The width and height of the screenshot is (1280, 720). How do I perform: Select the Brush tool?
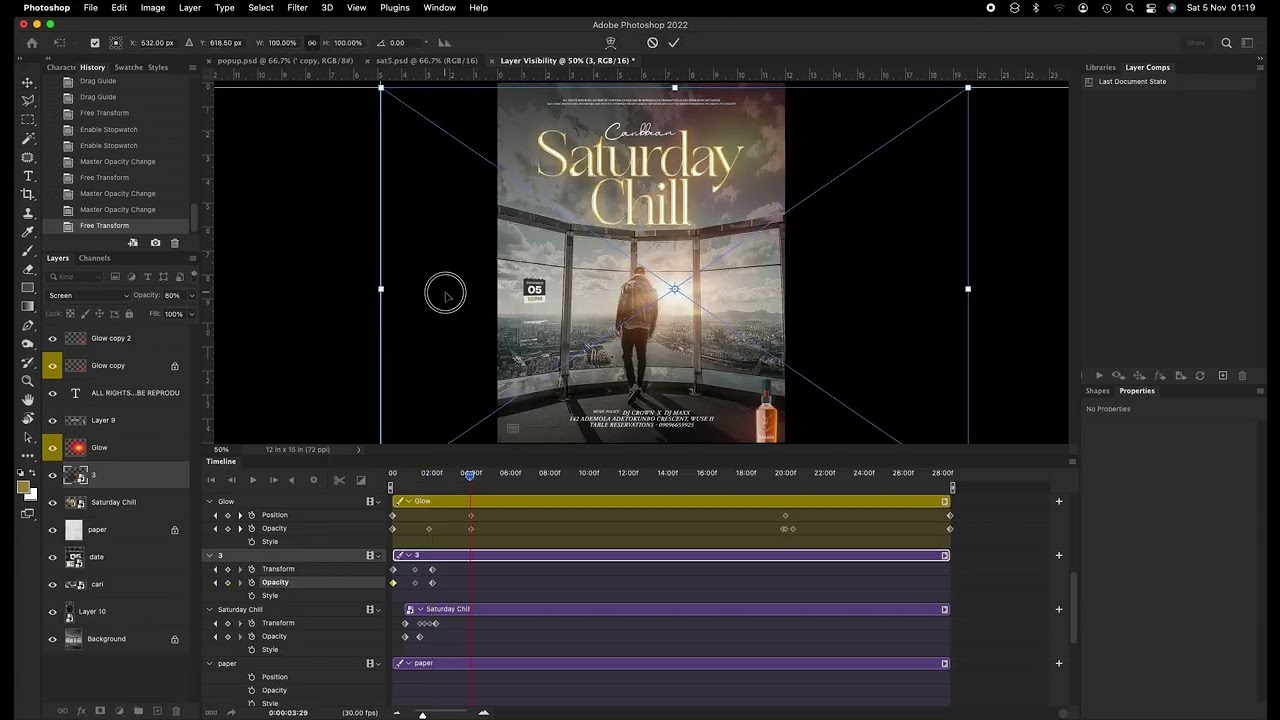point(28,250)
